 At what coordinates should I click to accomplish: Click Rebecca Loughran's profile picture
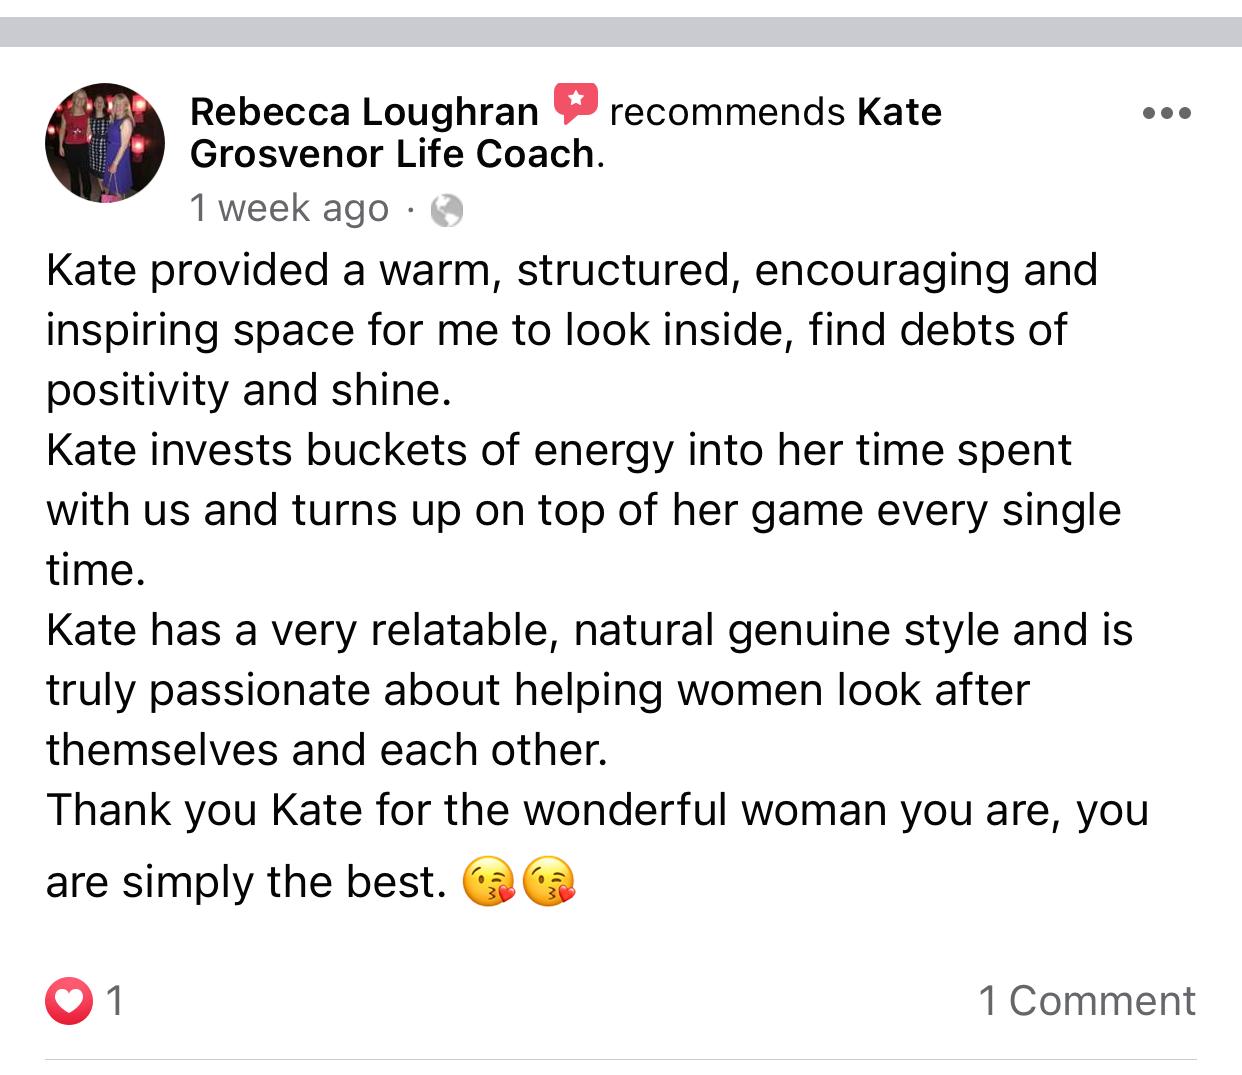pyautogui.click(x=104, y=143)
